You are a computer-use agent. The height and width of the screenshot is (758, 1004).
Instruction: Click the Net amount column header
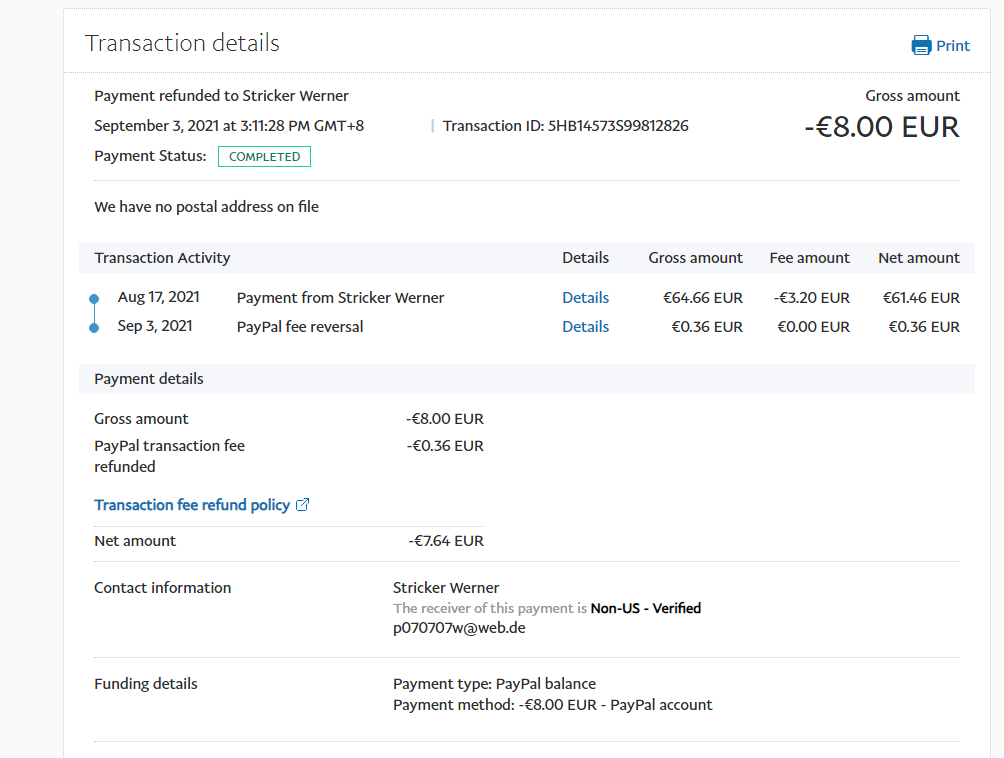tap(918, 258)
